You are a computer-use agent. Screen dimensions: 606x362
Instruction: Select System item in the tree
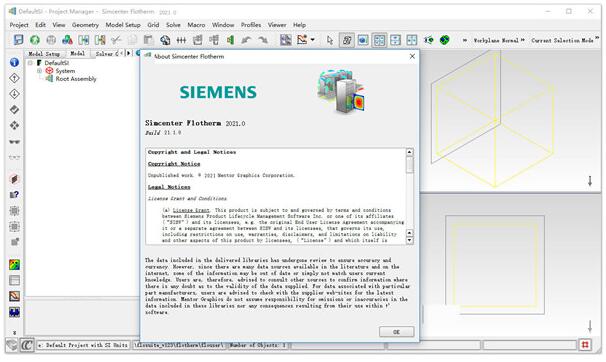65,71
